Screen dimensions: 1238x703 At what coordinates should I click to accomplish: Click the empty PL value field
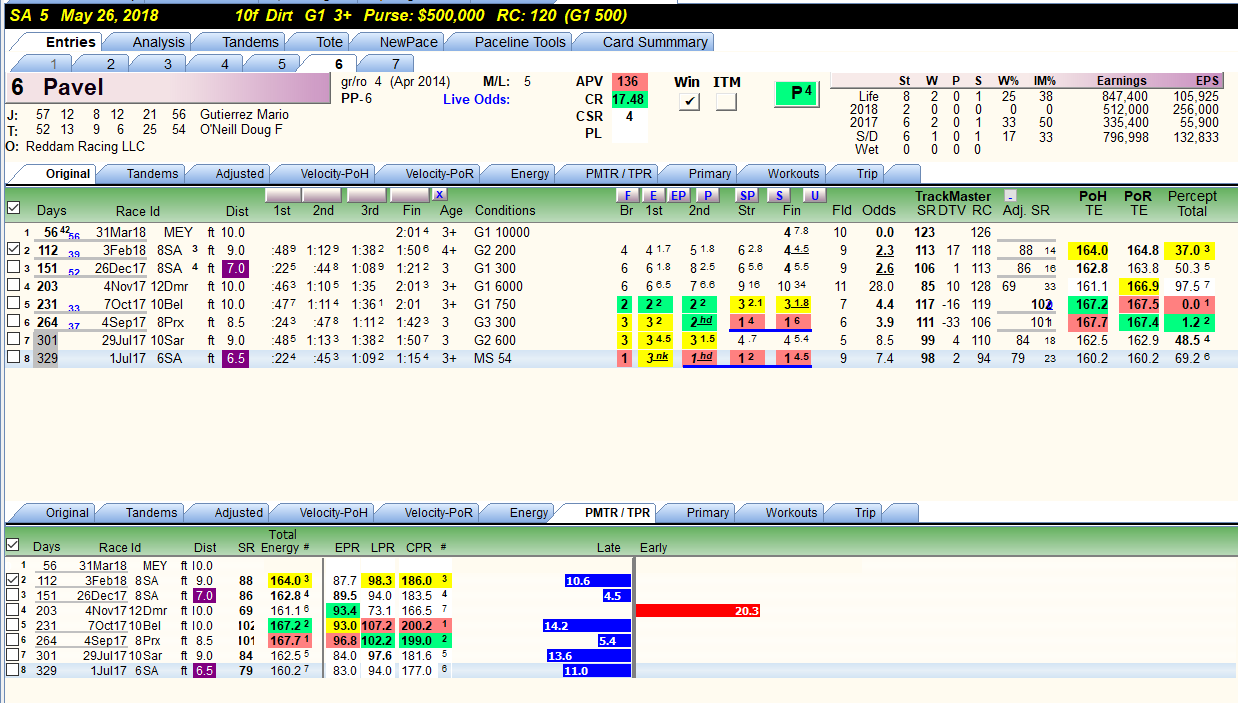pos(628,133)
